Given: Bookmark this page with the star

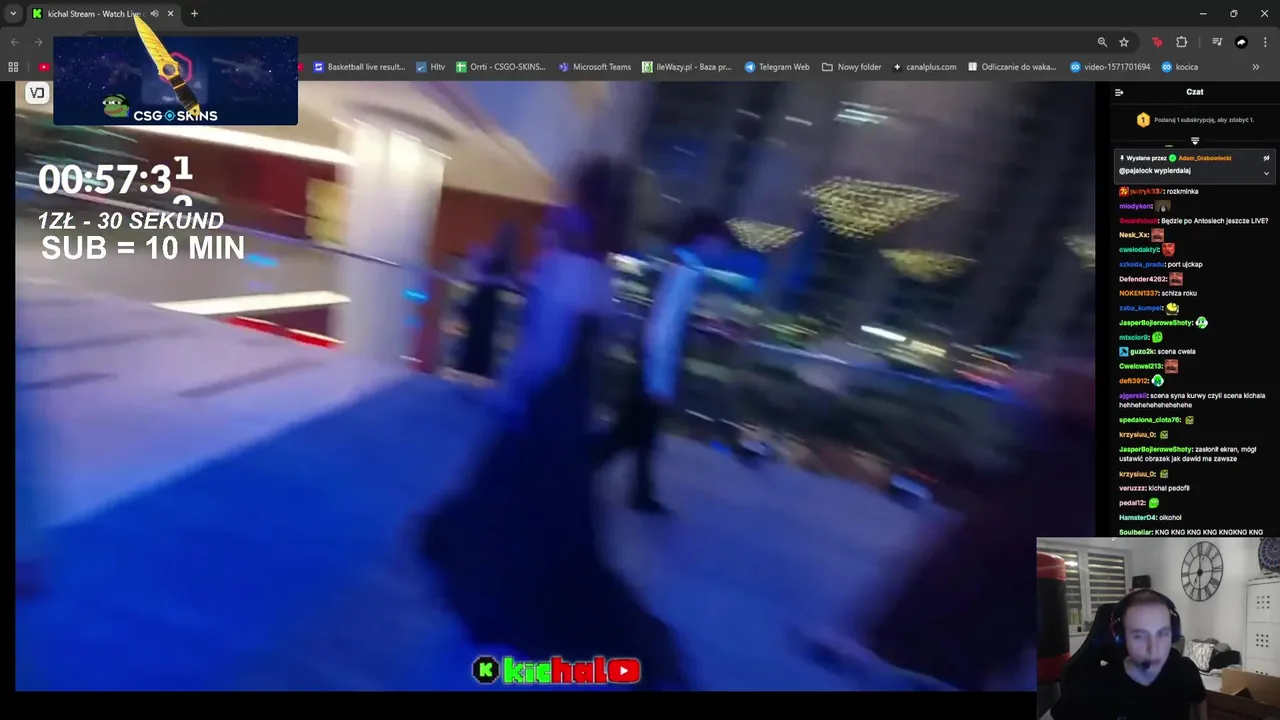Looking at the screenshot, I should coord(1124,42).
